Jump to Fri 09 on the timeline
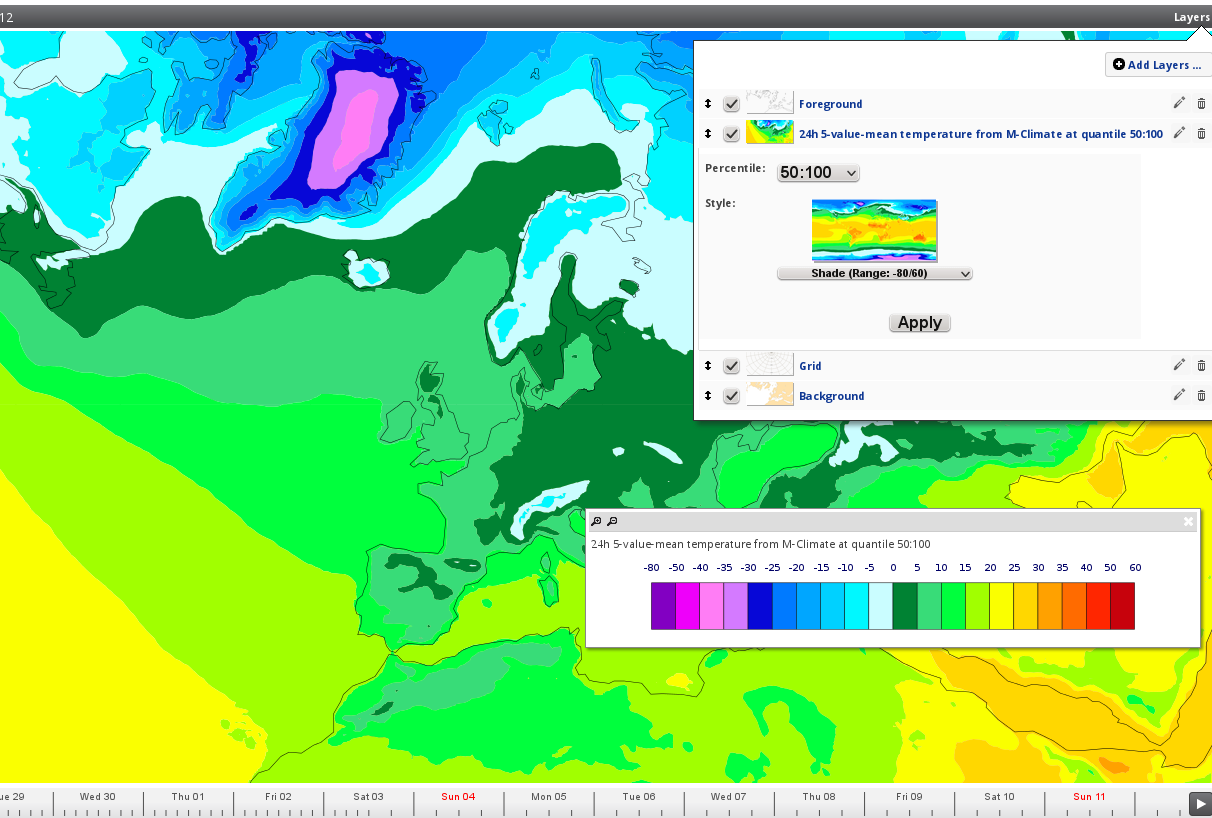This screenshot has width=1212, height=818. pos(909,796)
